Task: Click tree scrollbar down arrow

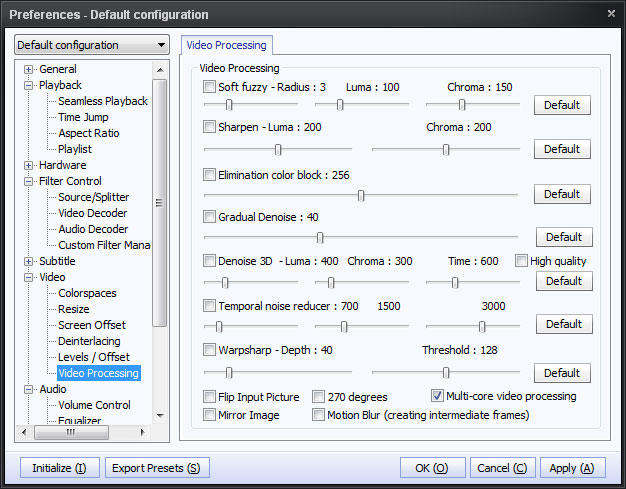Action: click(x=160, y=416)
